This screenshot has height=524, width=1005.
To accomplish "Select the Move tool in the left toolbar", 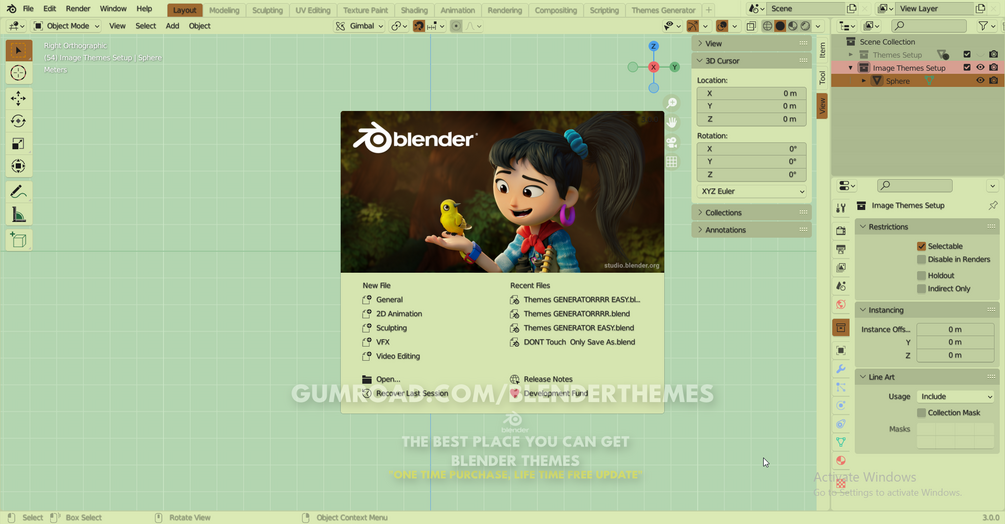I will coord(19,98).
